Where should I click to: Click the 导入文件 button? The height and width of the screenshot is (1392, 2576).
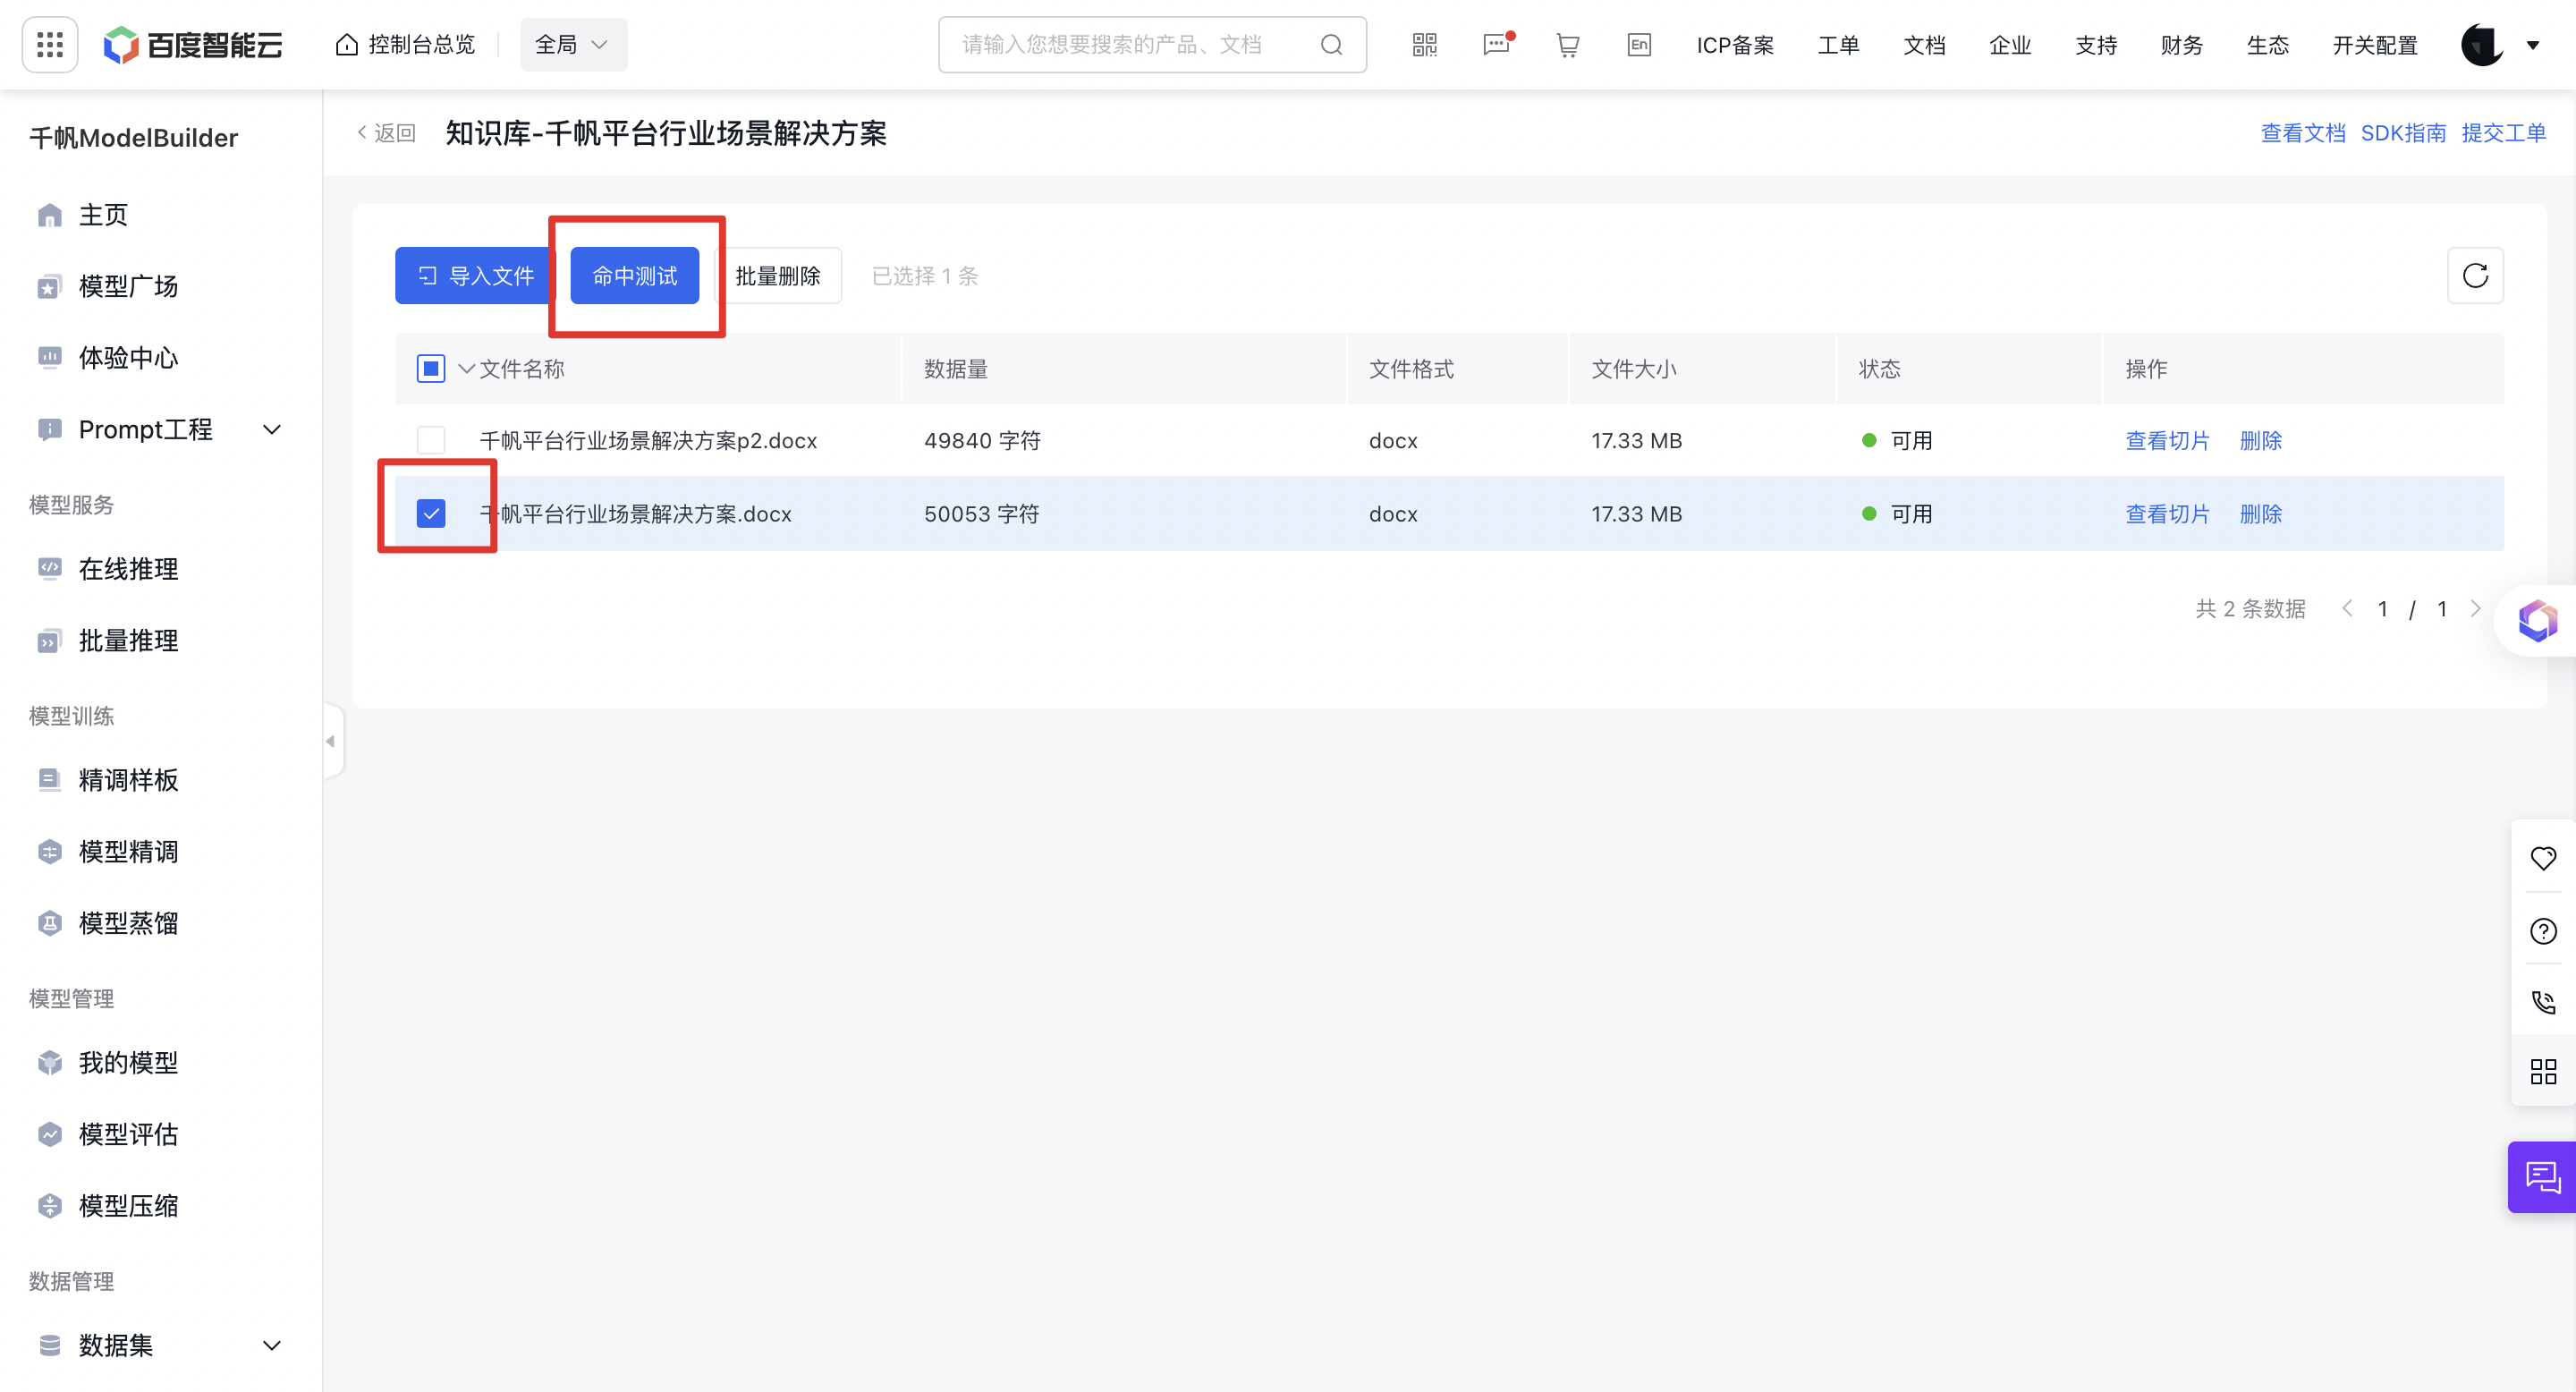[x=475, y=276]
